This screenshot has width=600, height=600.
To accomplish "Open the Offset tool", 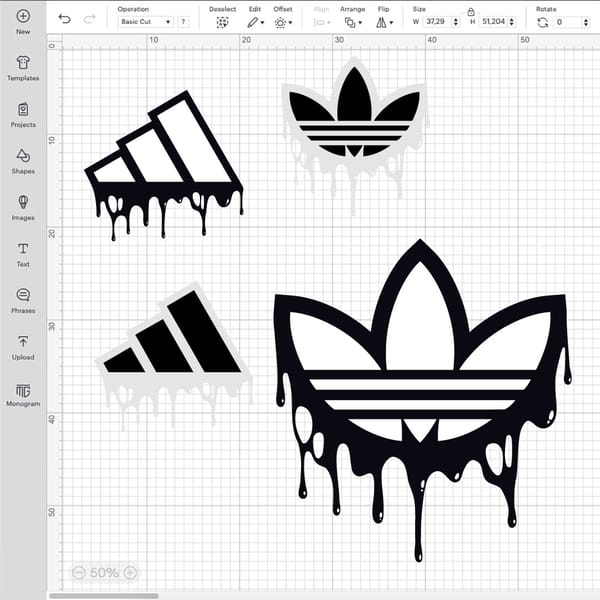I will [283, 23].
